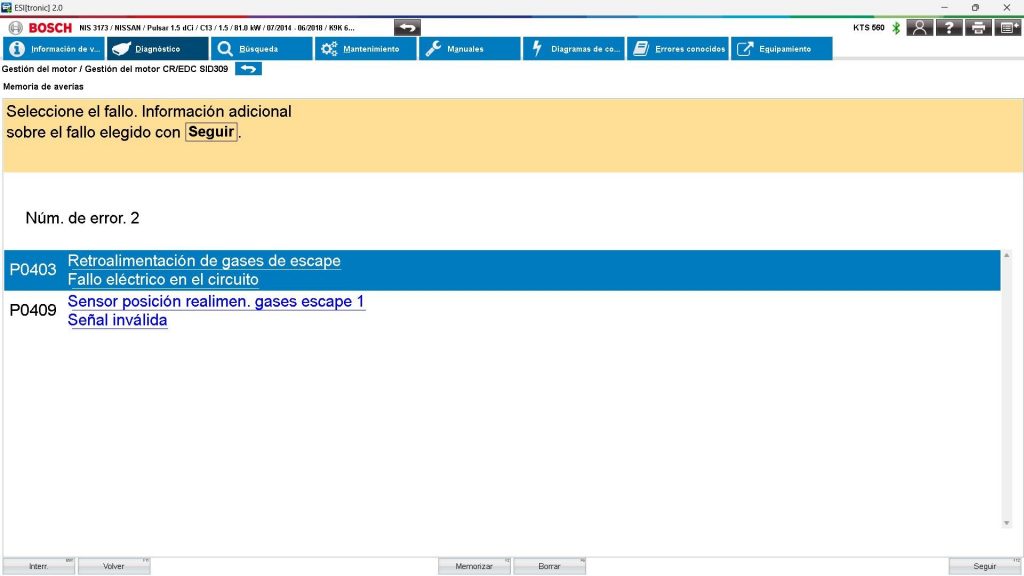Click the vehicle description NIS 3173 text
Image resolution: width=1024 pixels, height=576 pixels.
pos(217,28)
